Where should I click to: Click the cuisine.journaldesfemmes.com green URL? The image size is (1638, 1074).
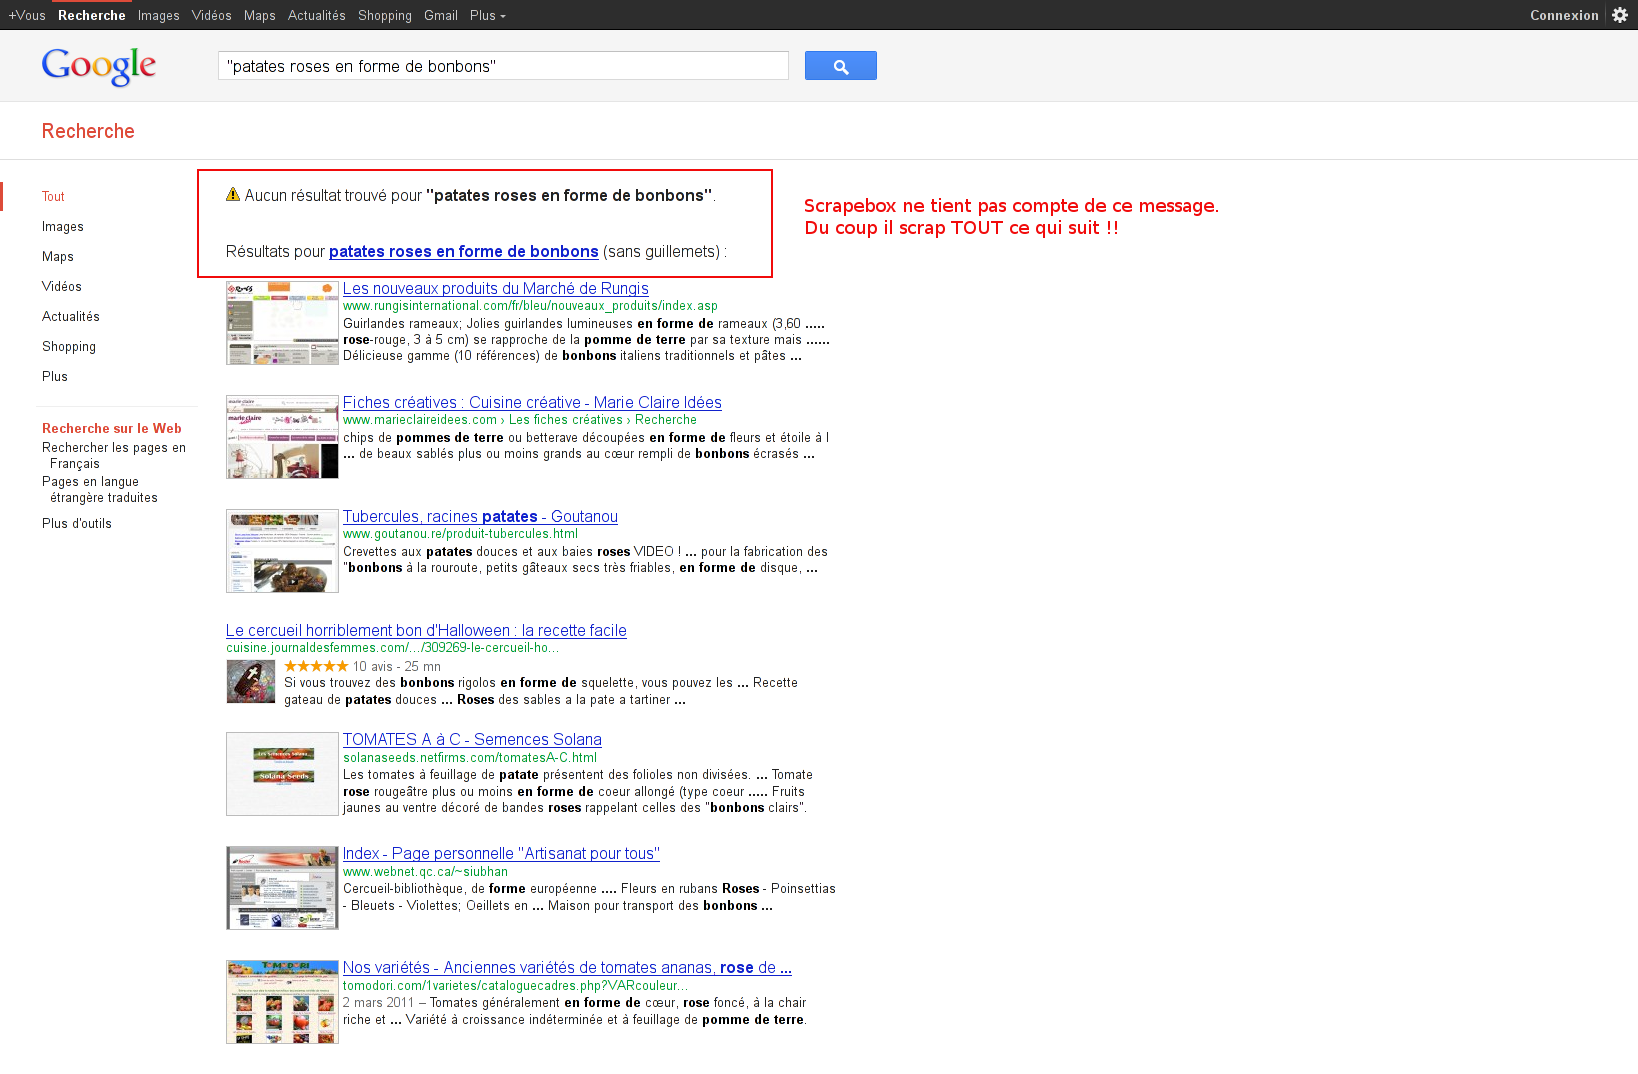coord(392,648)
